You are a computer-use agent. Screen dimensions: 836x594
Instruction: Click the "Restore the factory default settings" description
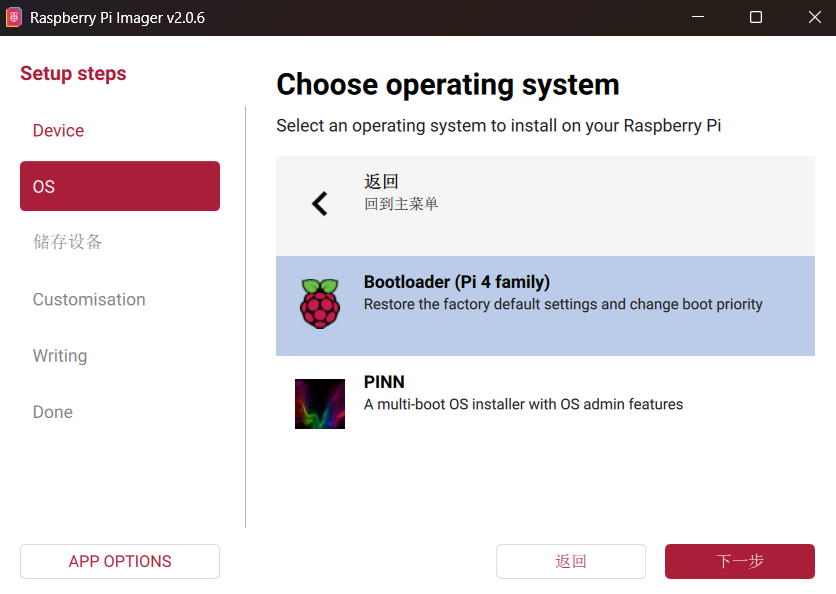tap(563, 304)
